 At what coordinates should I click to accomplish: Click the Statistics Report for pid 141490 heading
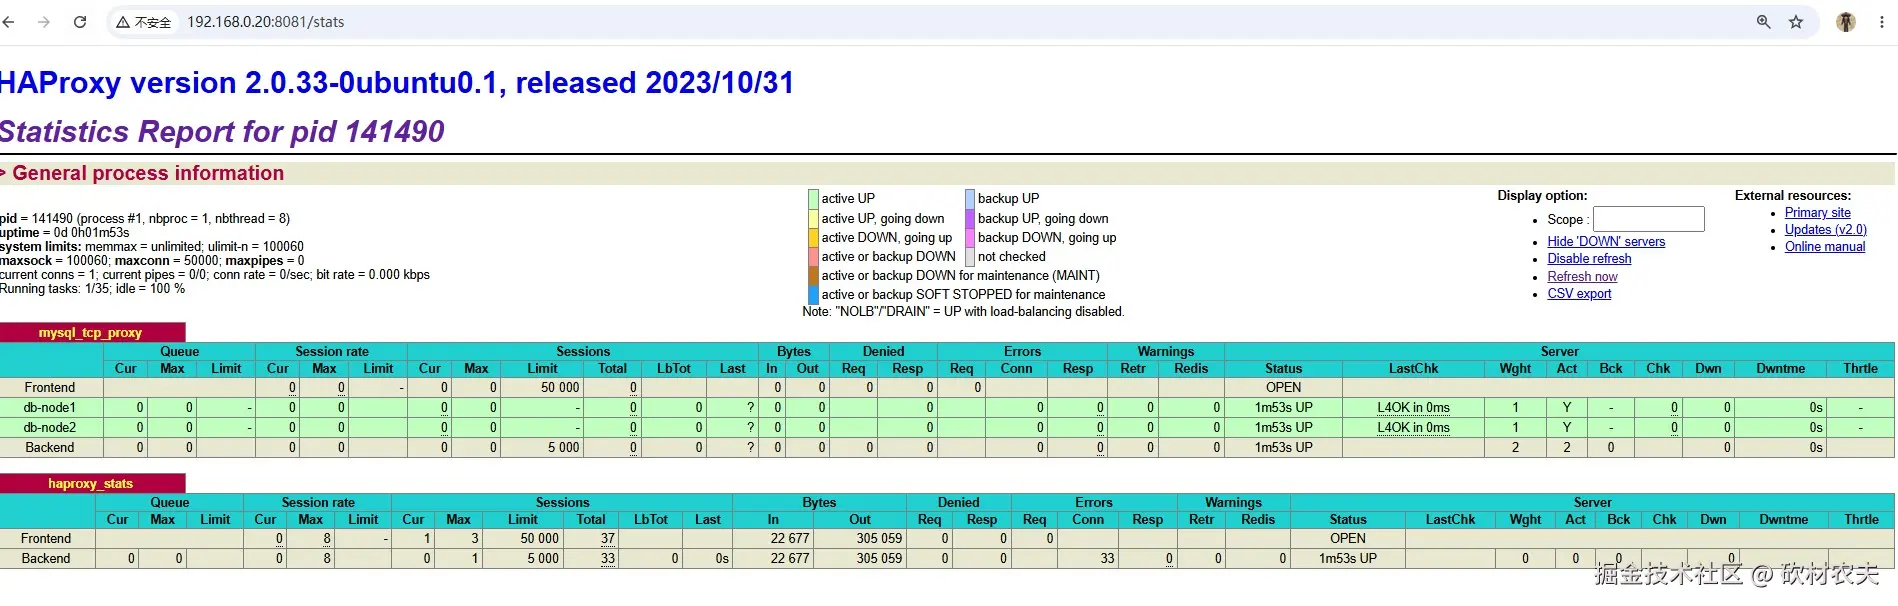[222, 132]
